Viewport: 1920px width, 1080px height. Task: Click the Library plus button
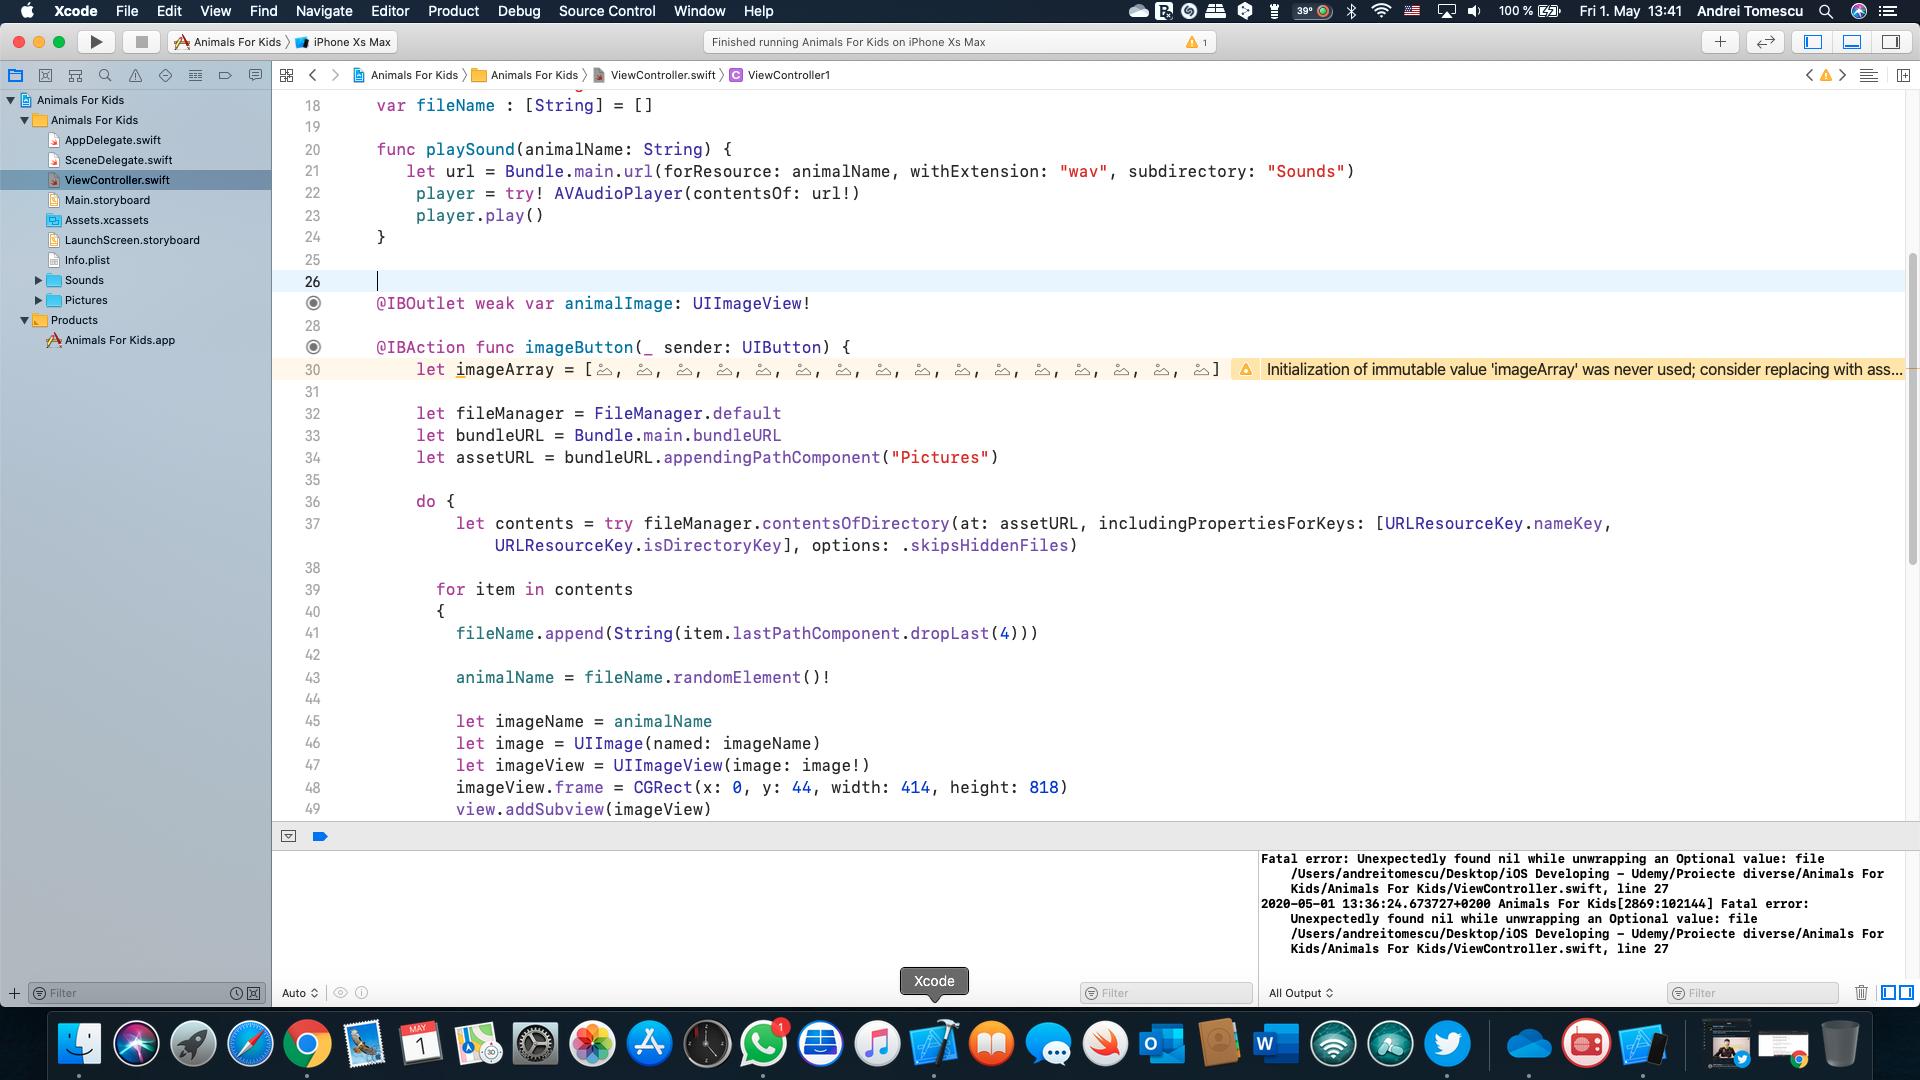click(1720, 42)
